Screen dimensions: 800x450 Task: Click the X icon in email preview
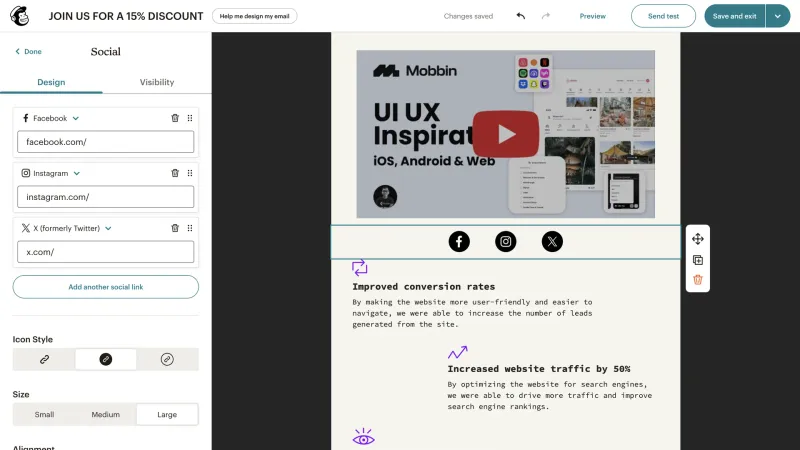[x=552, y=241]
